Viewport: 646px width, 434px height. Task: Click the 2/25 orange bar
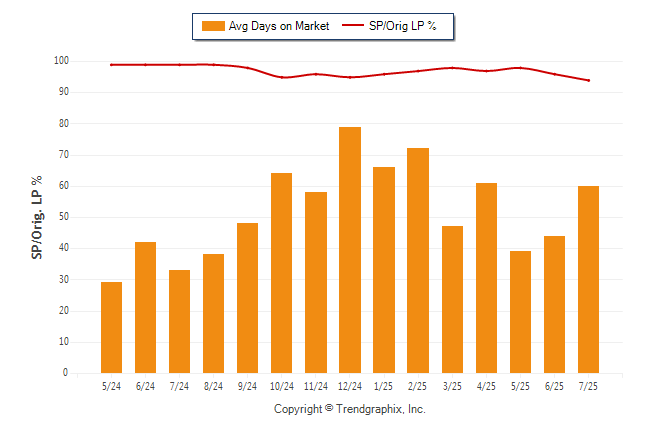click(418, 260)
